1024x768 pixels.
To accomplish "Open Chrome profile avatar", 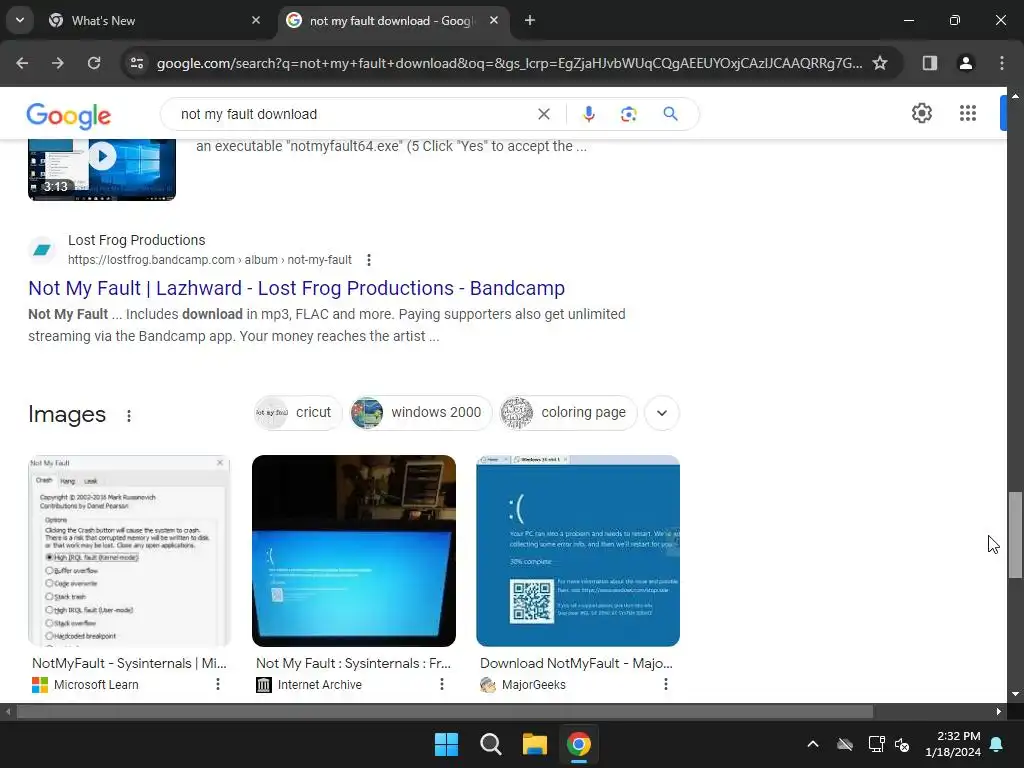I will click(x=965, y=63).
